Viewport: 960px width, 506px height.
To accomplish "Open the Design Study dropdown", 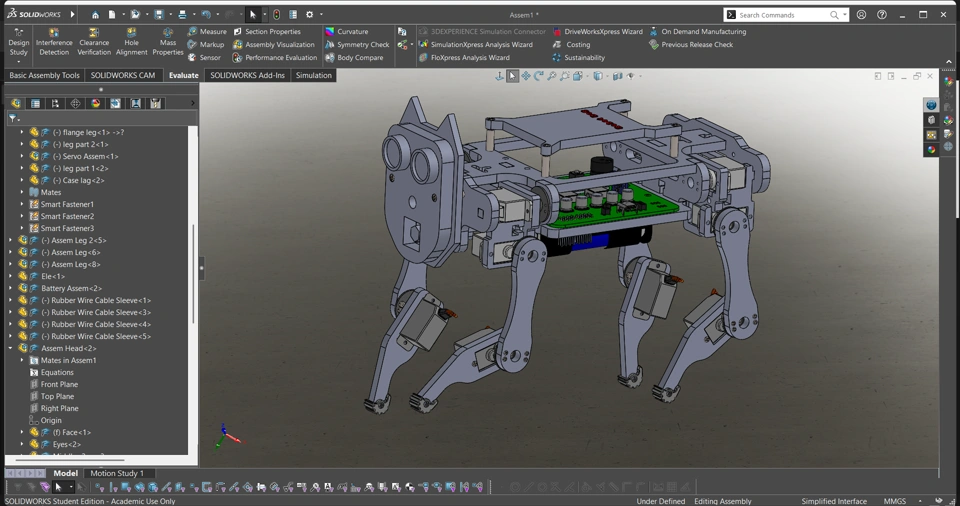I will (18, 61).
